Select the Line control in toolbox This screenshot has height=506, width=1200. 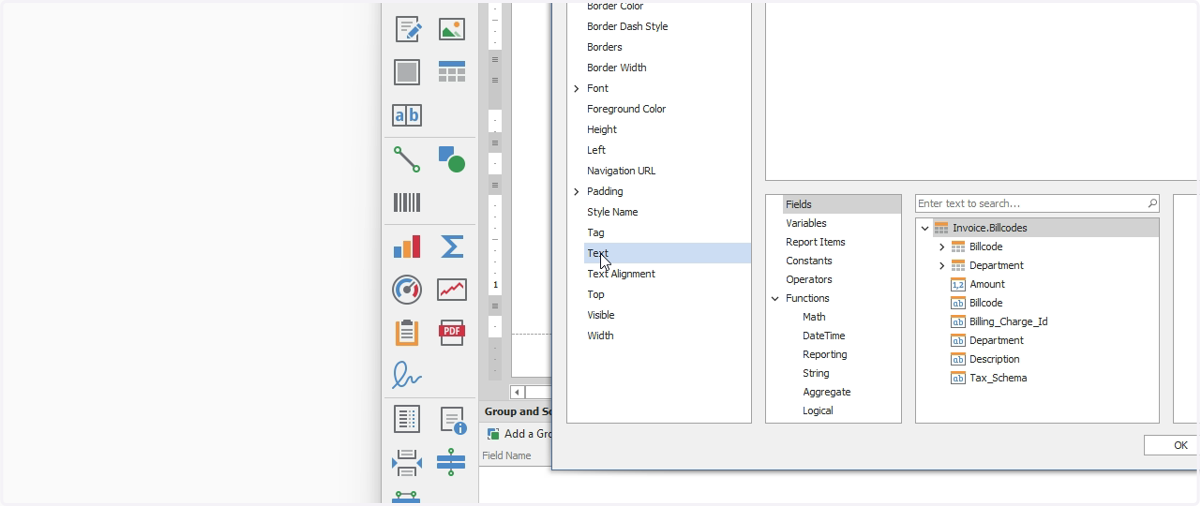(407, 159)
